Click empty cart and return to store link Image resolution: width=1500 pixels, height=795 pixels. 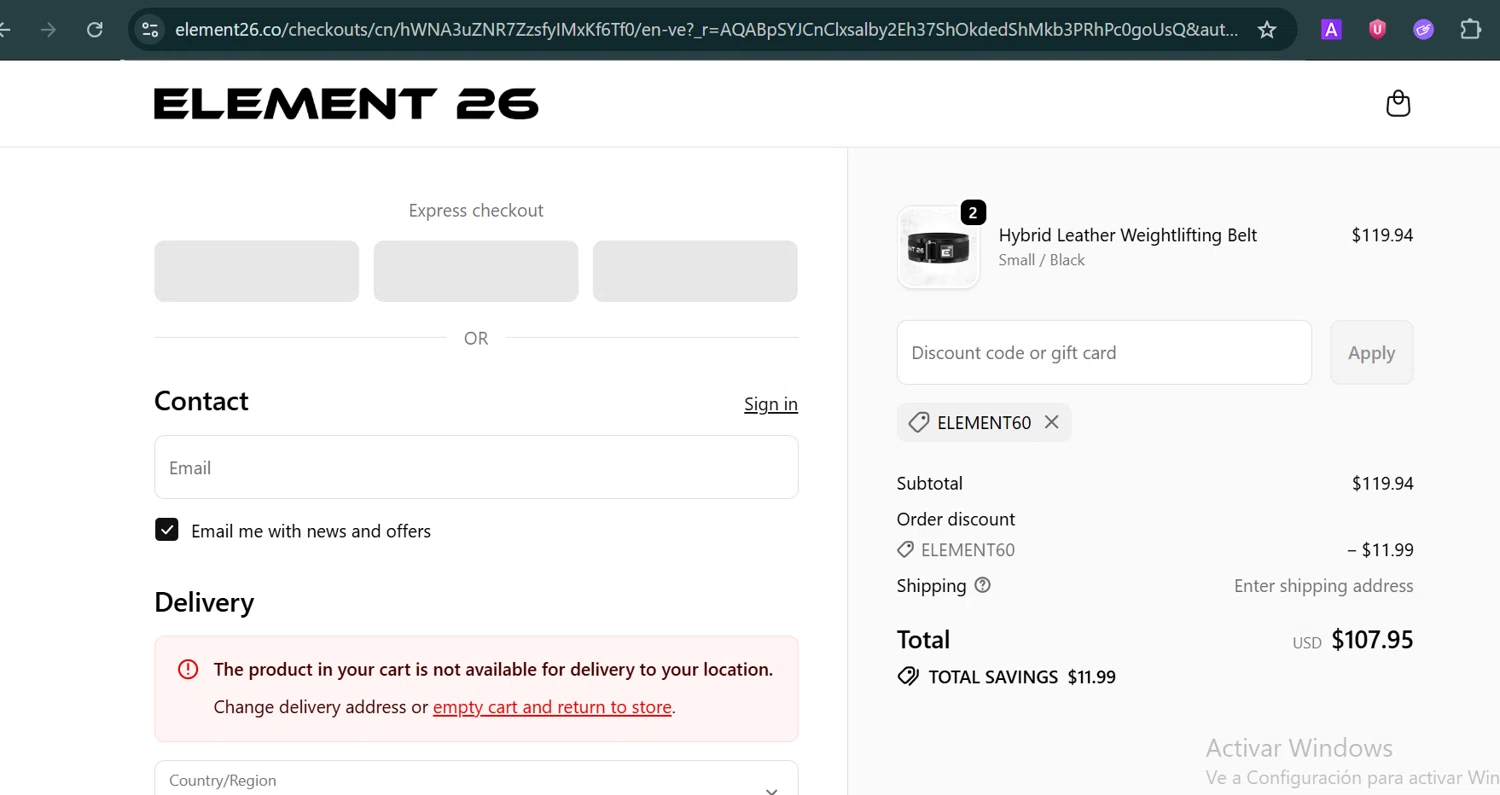(552, 707)
